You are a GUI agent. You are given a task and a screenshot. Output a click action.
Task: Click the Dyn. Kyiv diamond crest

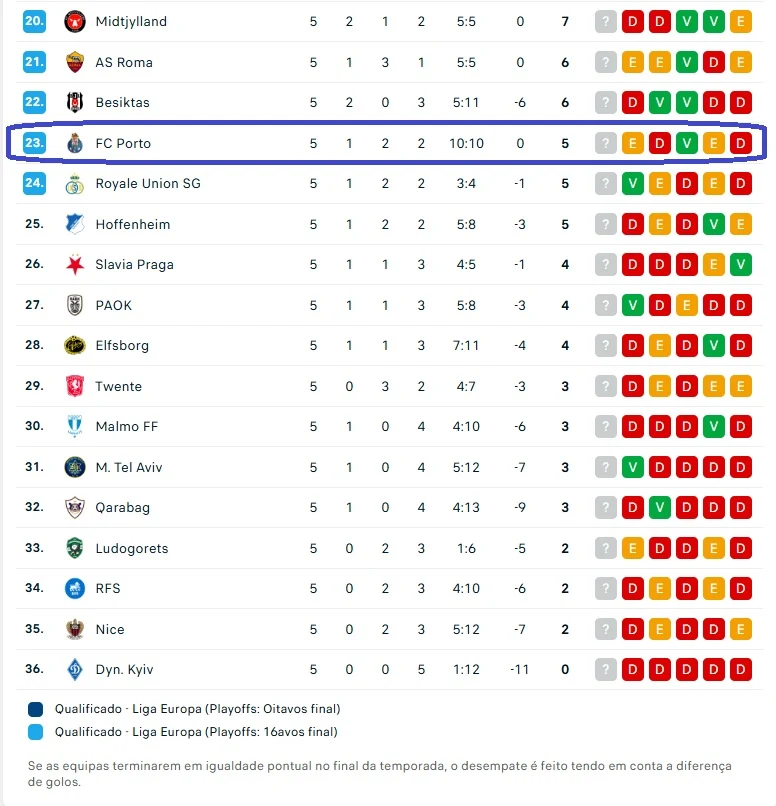pyautogui.click(x=75, y=669)
